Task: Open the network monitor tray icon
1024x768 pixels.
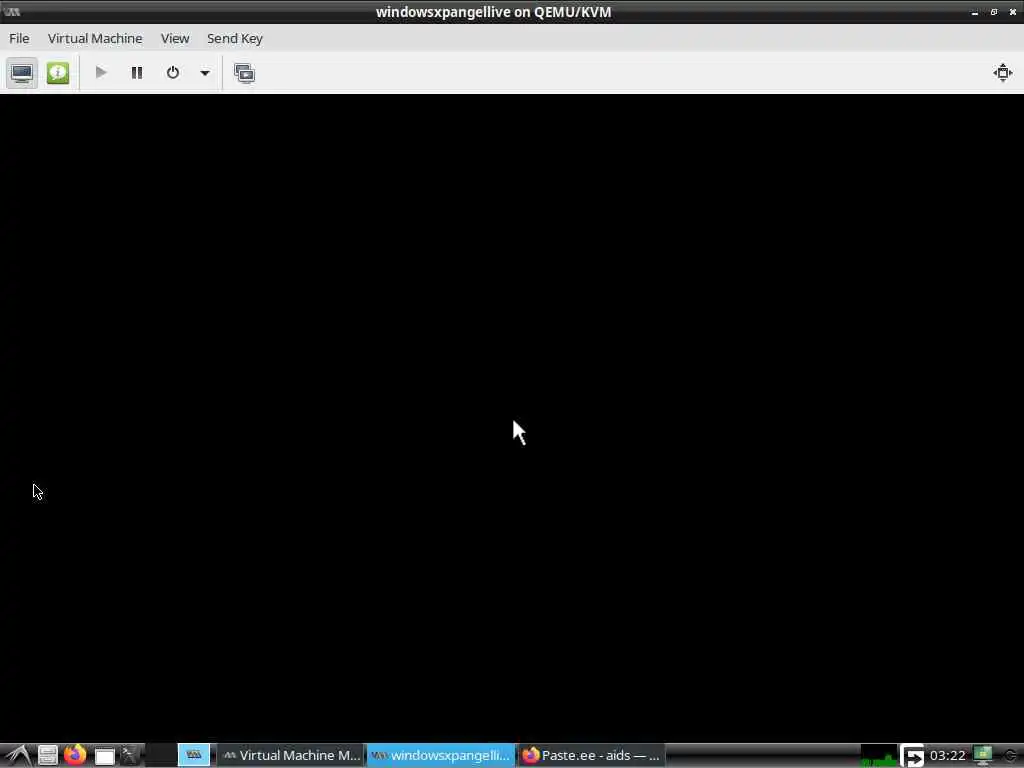Action: (982, 756)
